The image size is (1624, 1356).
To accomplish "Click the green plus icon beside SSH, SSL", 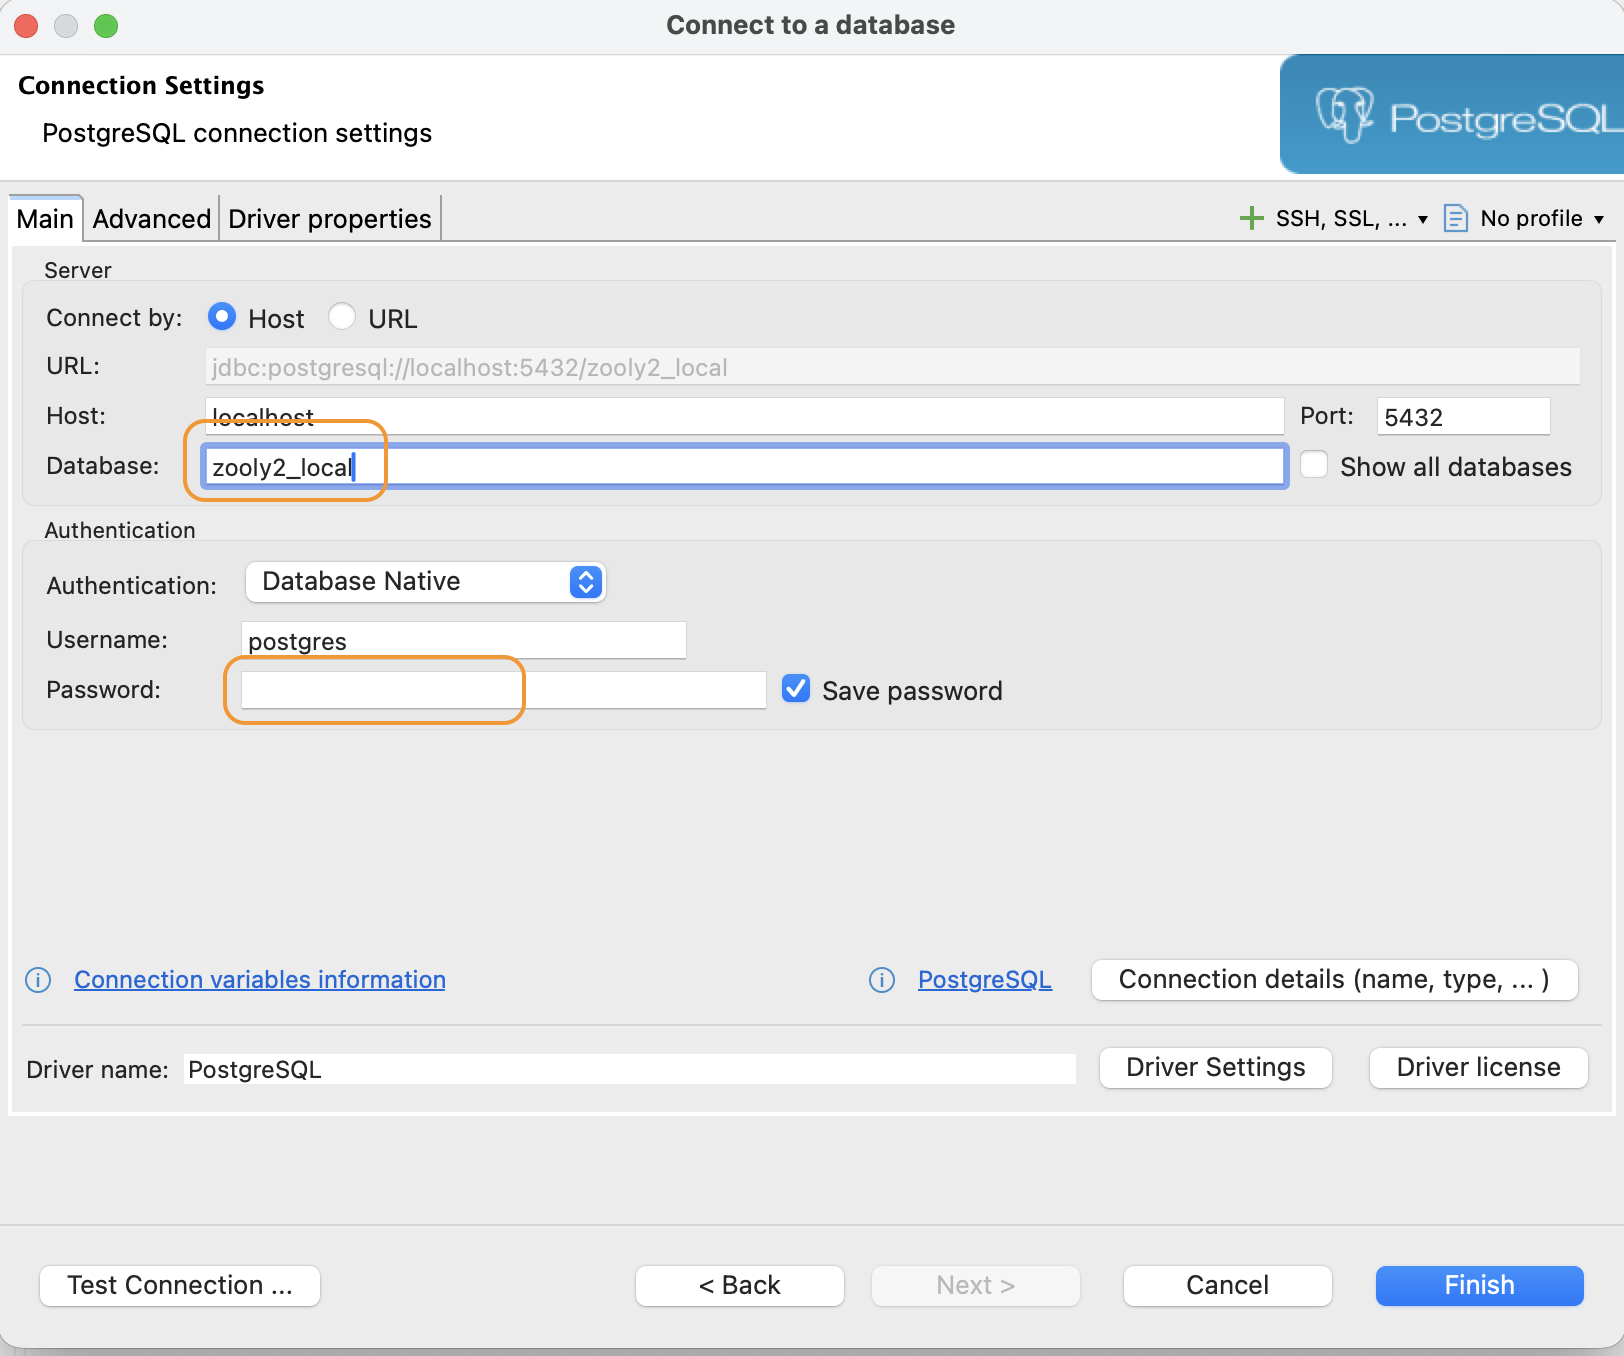I will tap(1251, 218).
